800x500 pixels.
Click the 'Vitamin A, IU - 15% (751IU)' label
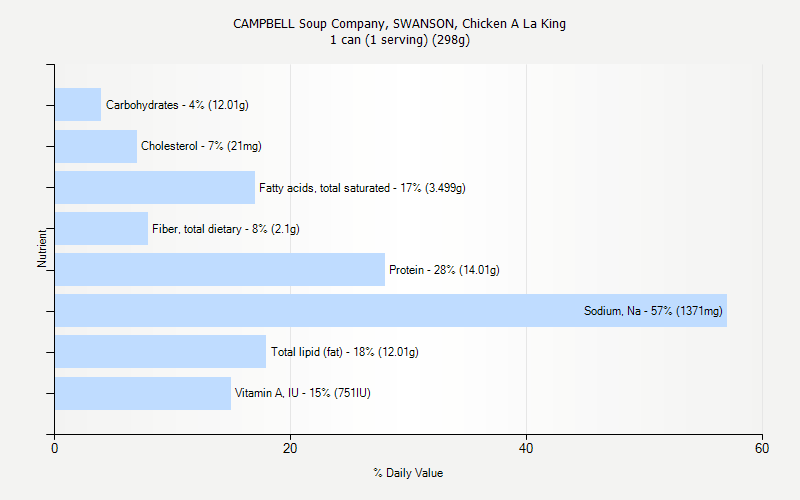(x=303, y=393)
